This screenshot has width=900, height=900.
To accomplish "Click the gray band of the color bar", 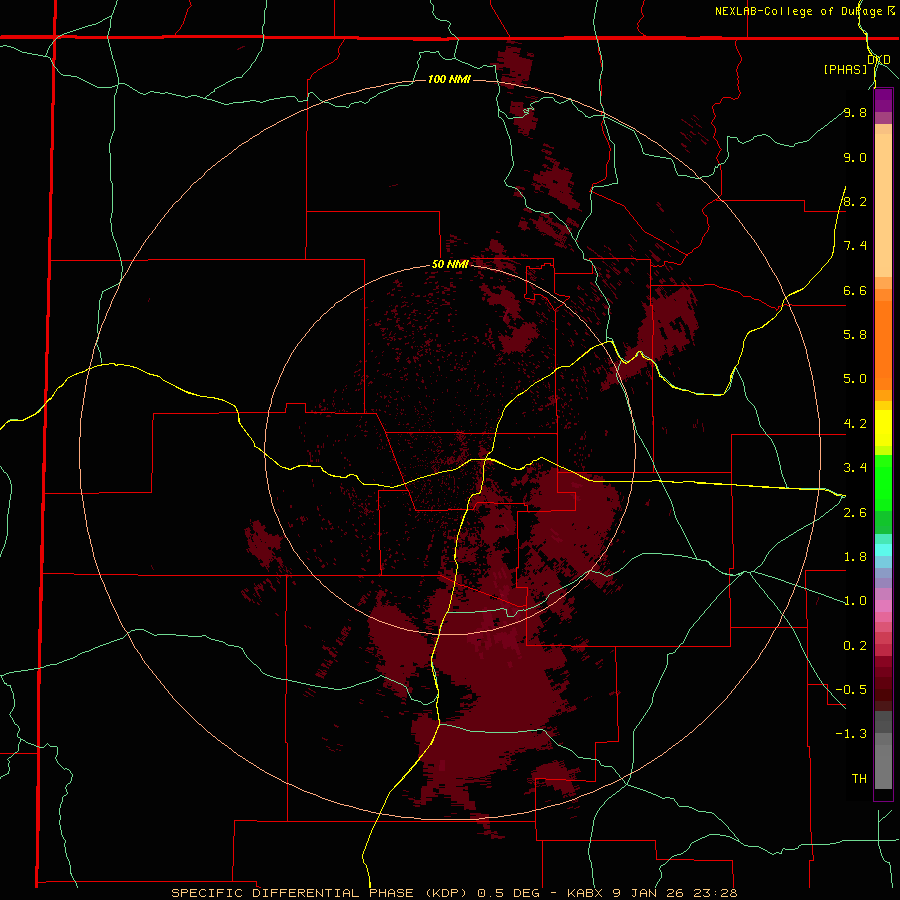I will pos(883,752).
